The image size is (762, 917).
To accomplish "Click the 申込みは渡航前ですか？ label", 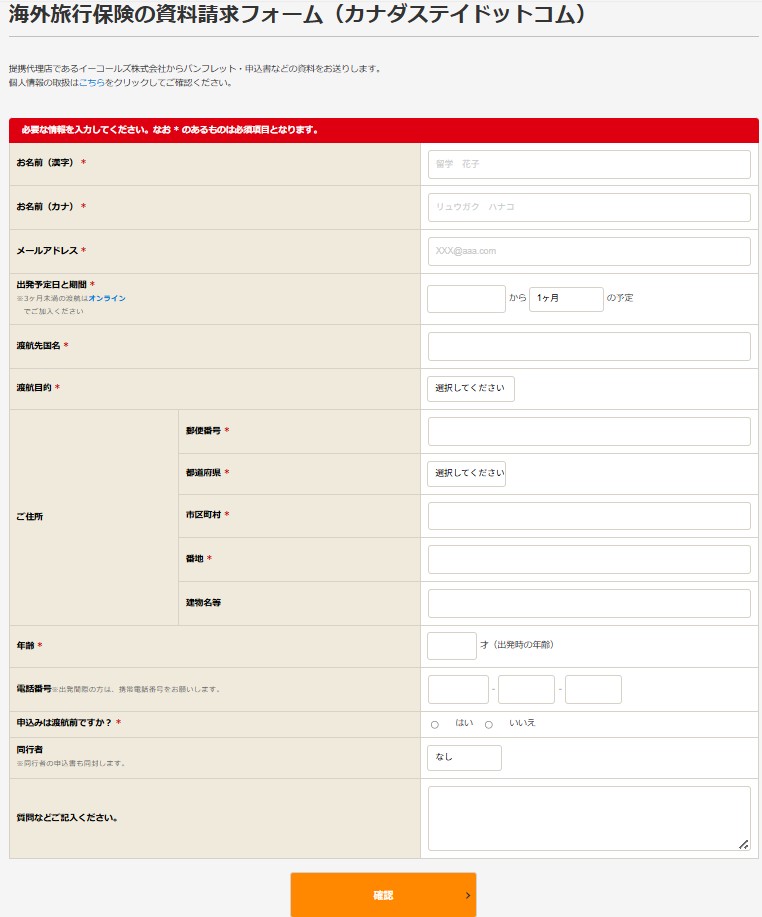I will coord(64,723).
